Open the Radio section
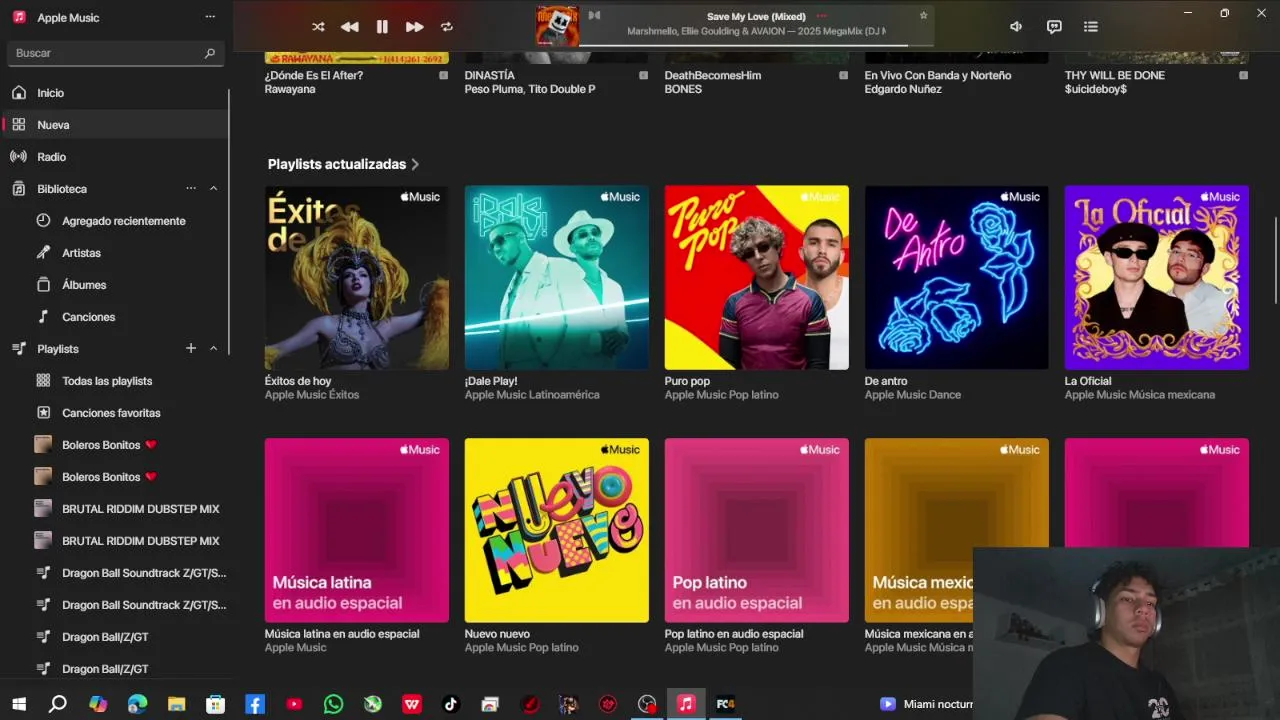The image size is (1280, 720). click(x=116, y=157)
